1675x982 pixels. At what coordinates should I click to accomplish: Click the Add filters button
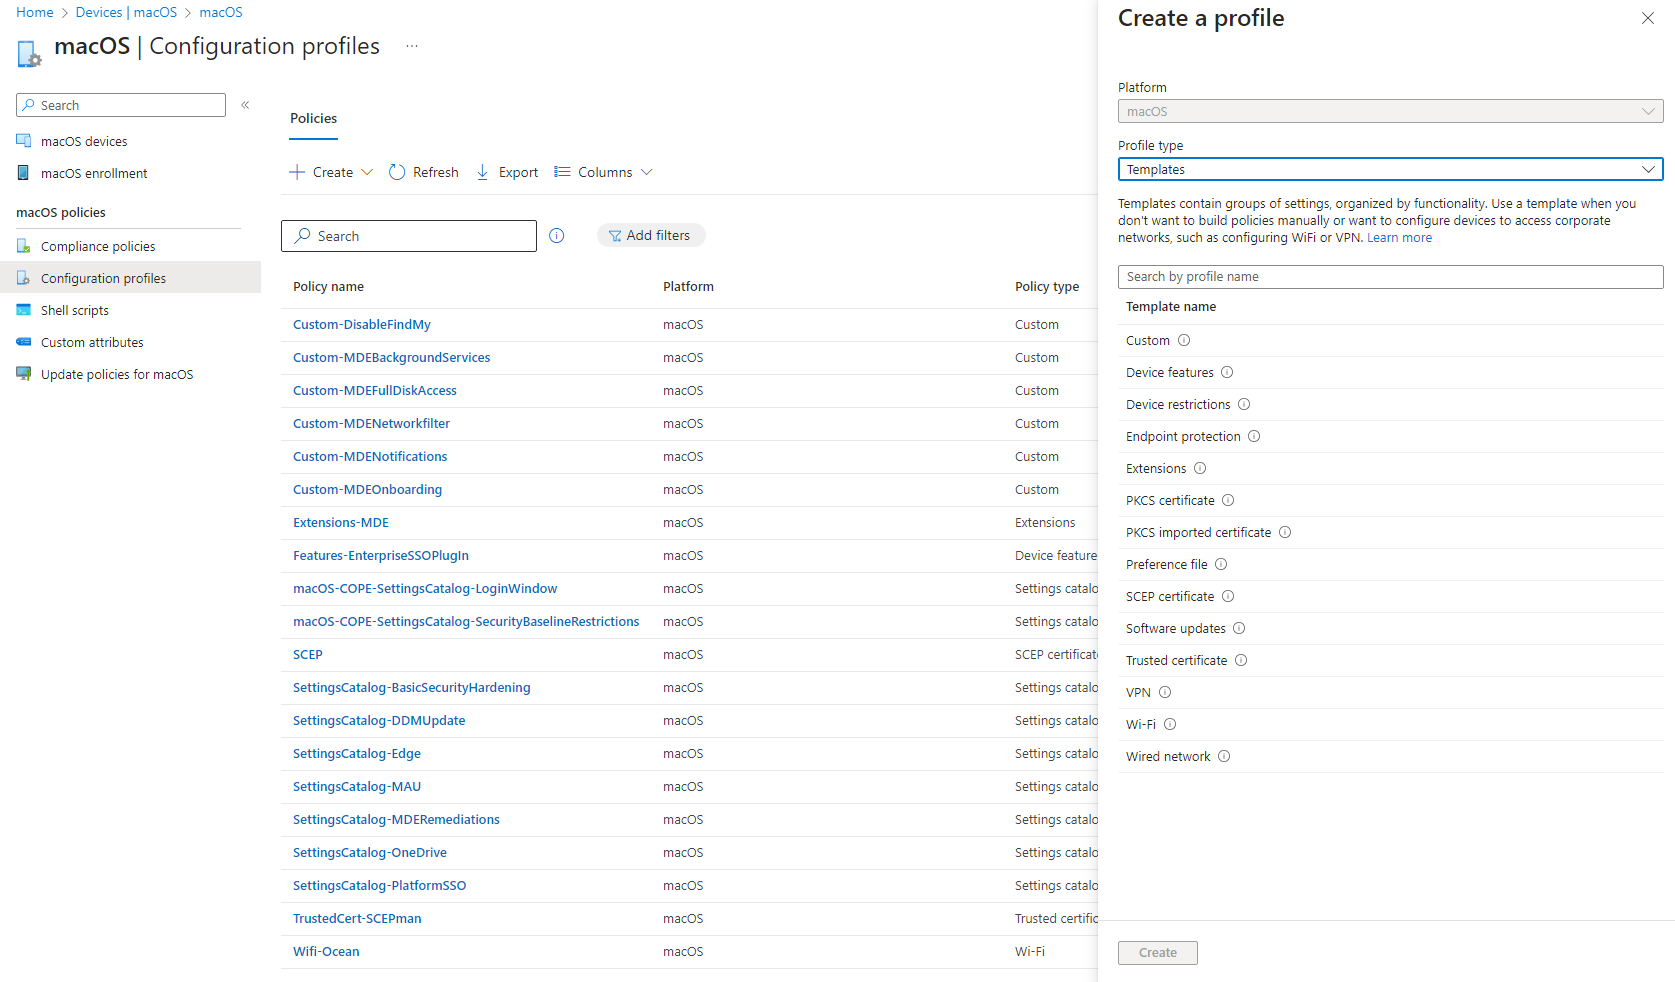coord(651,235)
